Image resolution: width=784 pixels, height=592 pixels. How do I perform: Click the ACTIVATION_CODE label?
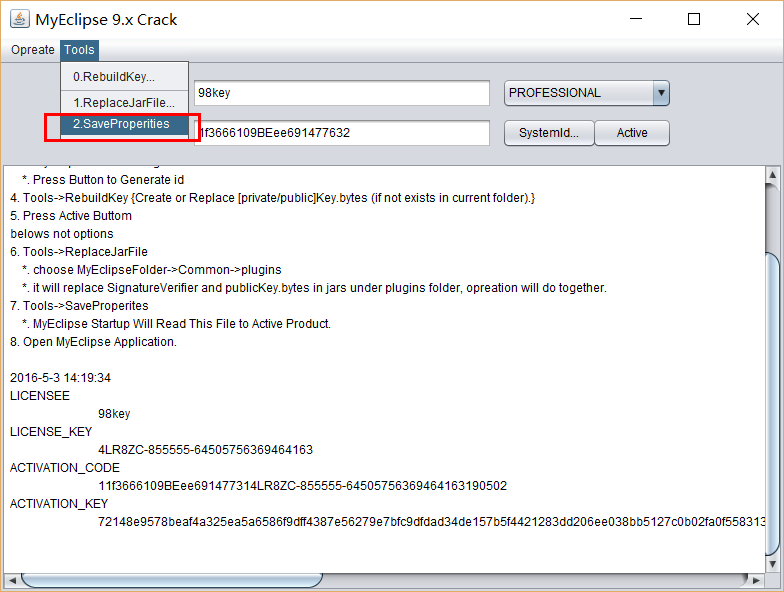(x=64, y=468)
